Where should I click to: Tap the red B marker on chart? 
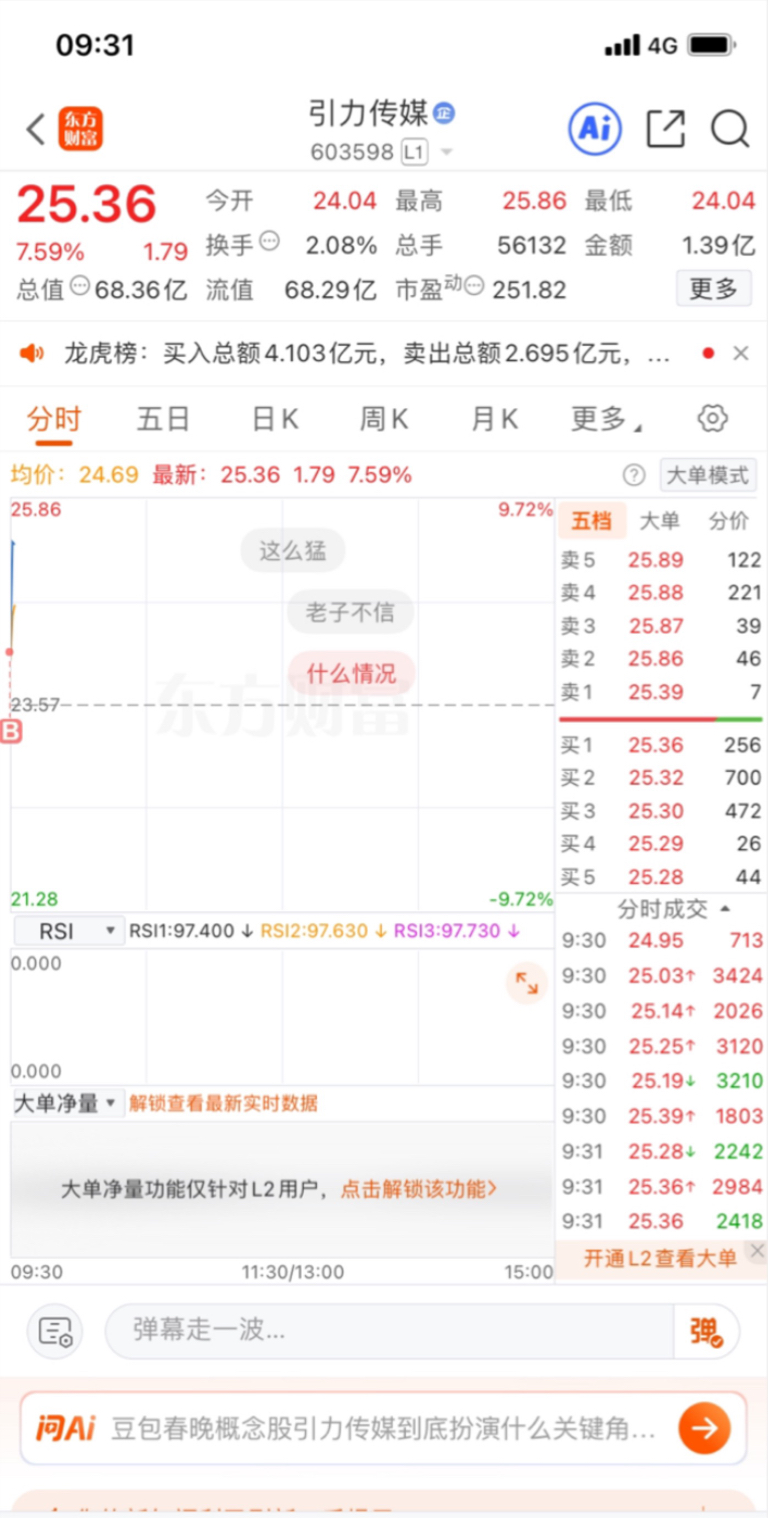click(12, 733)
